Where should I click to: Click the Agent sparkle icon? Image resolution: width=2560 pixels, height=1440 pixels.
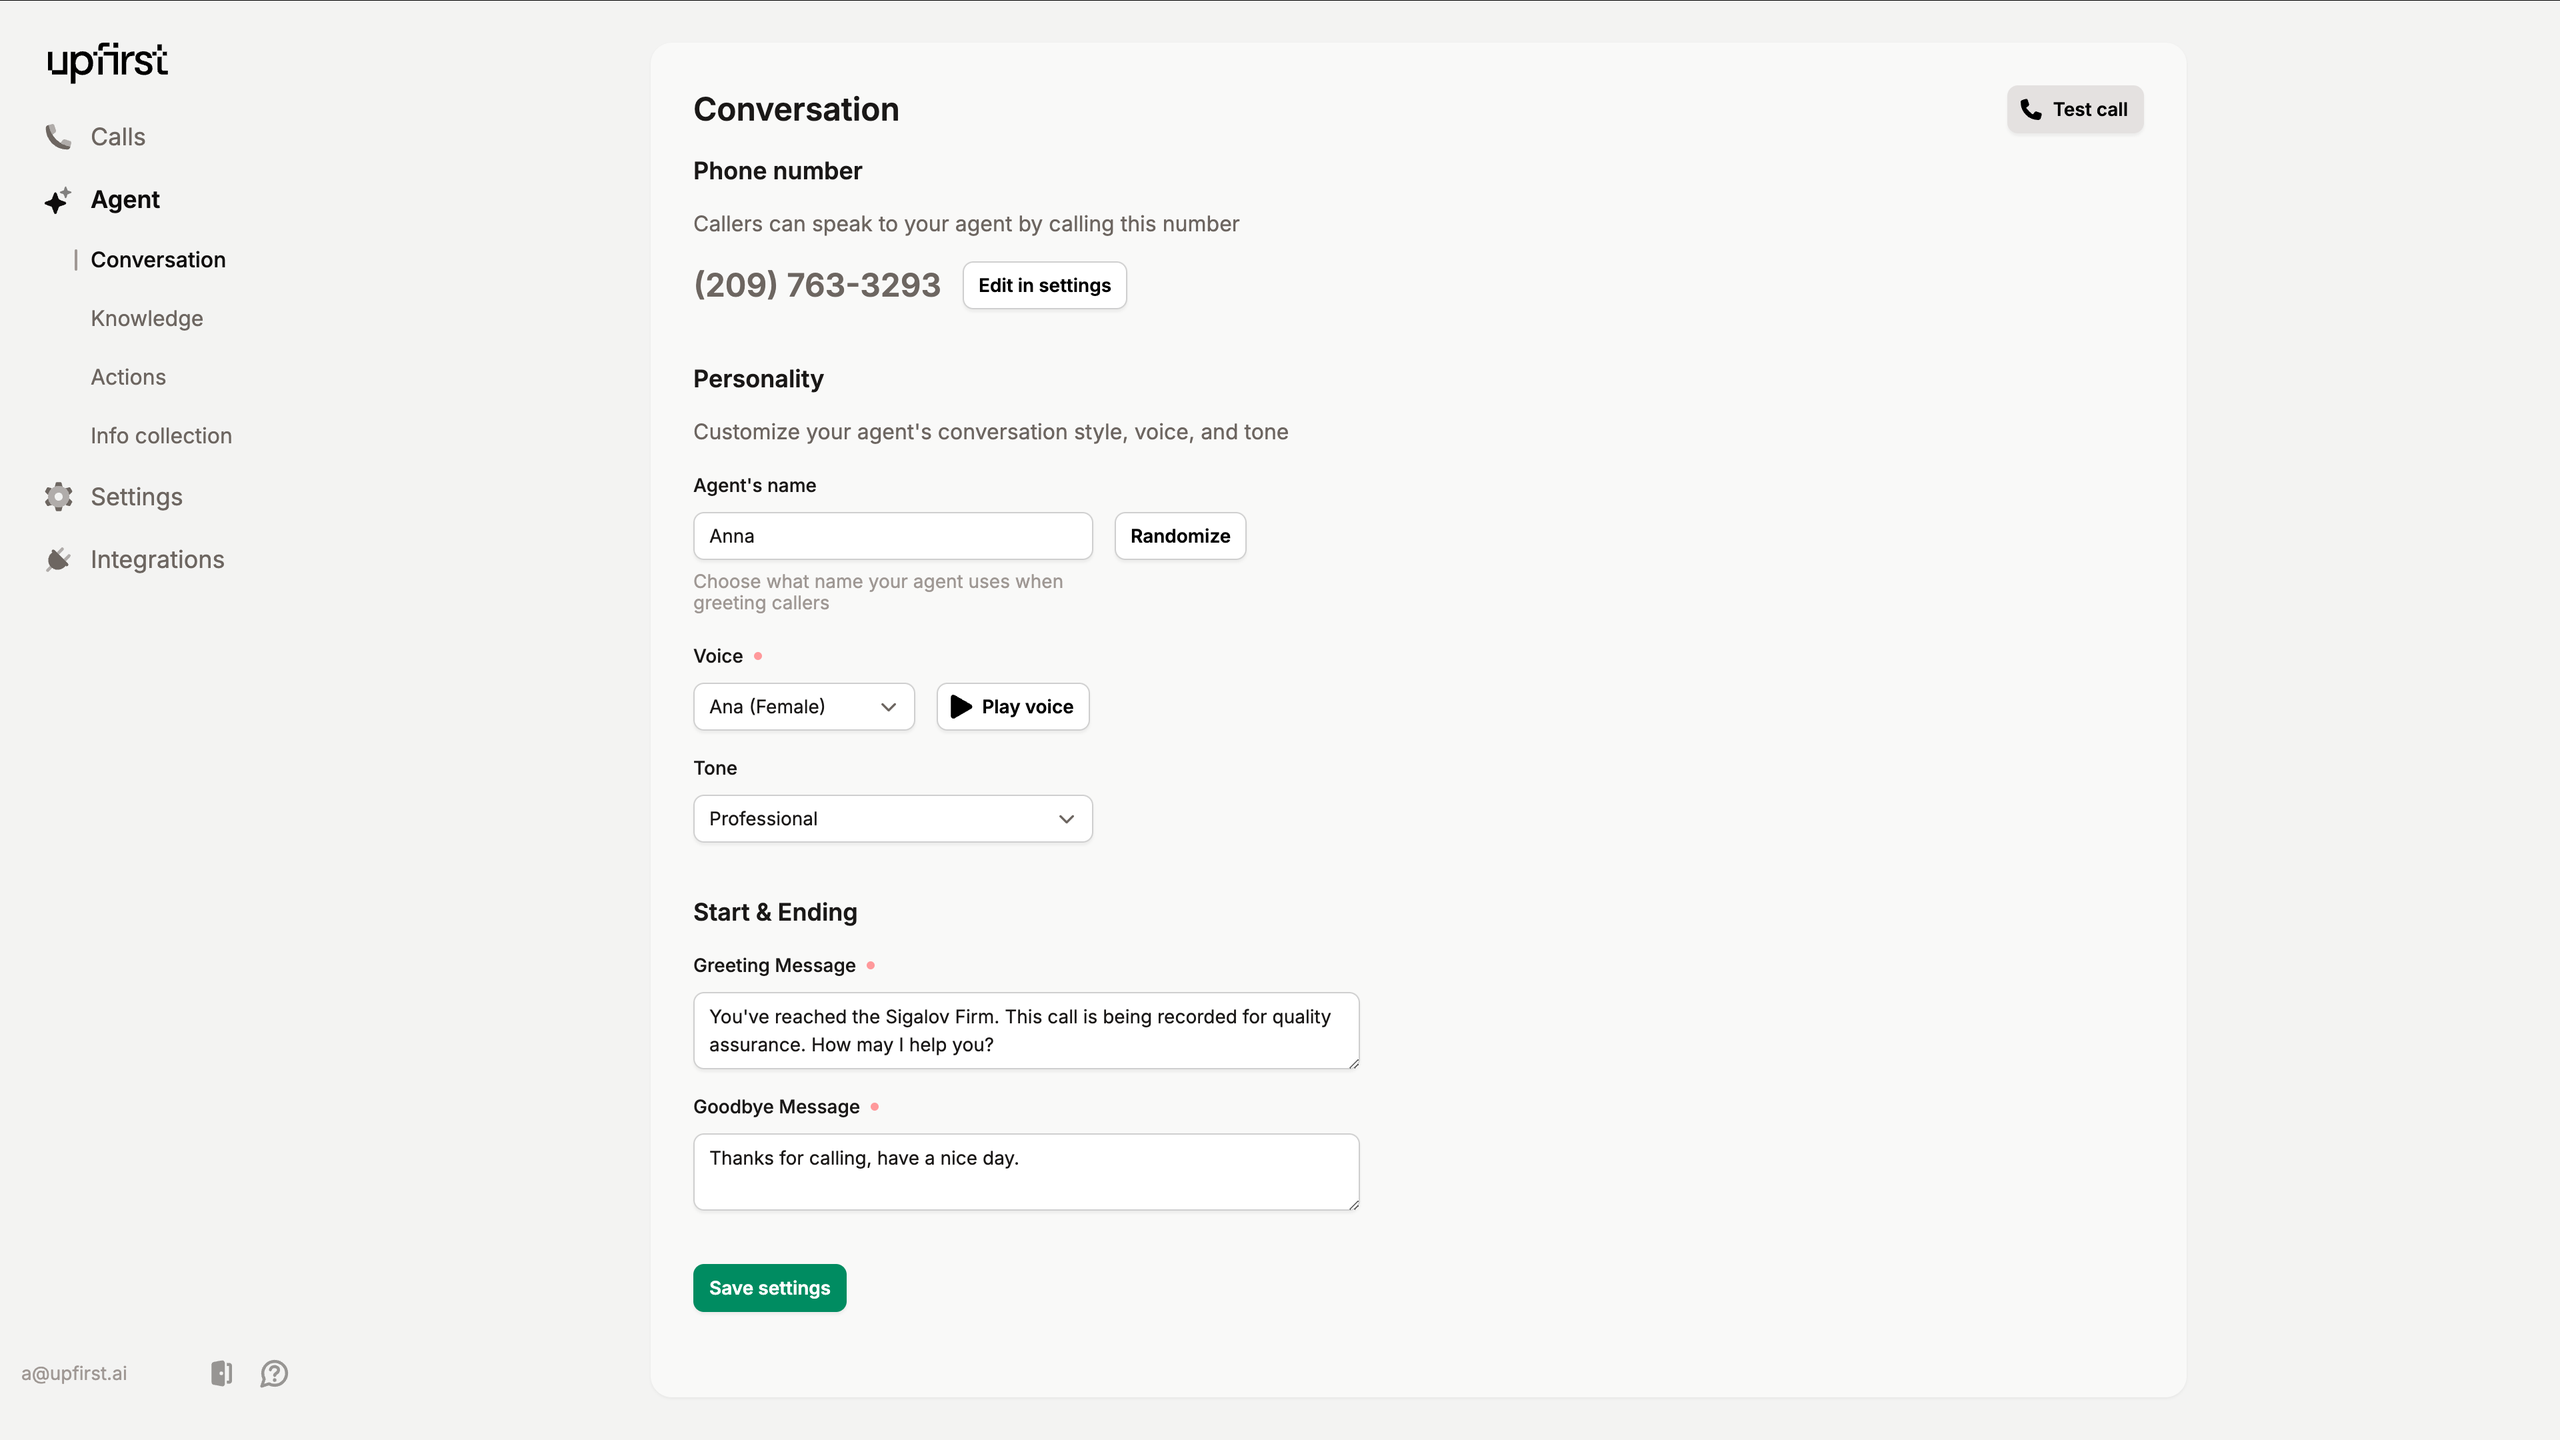[x=58, y=200]
